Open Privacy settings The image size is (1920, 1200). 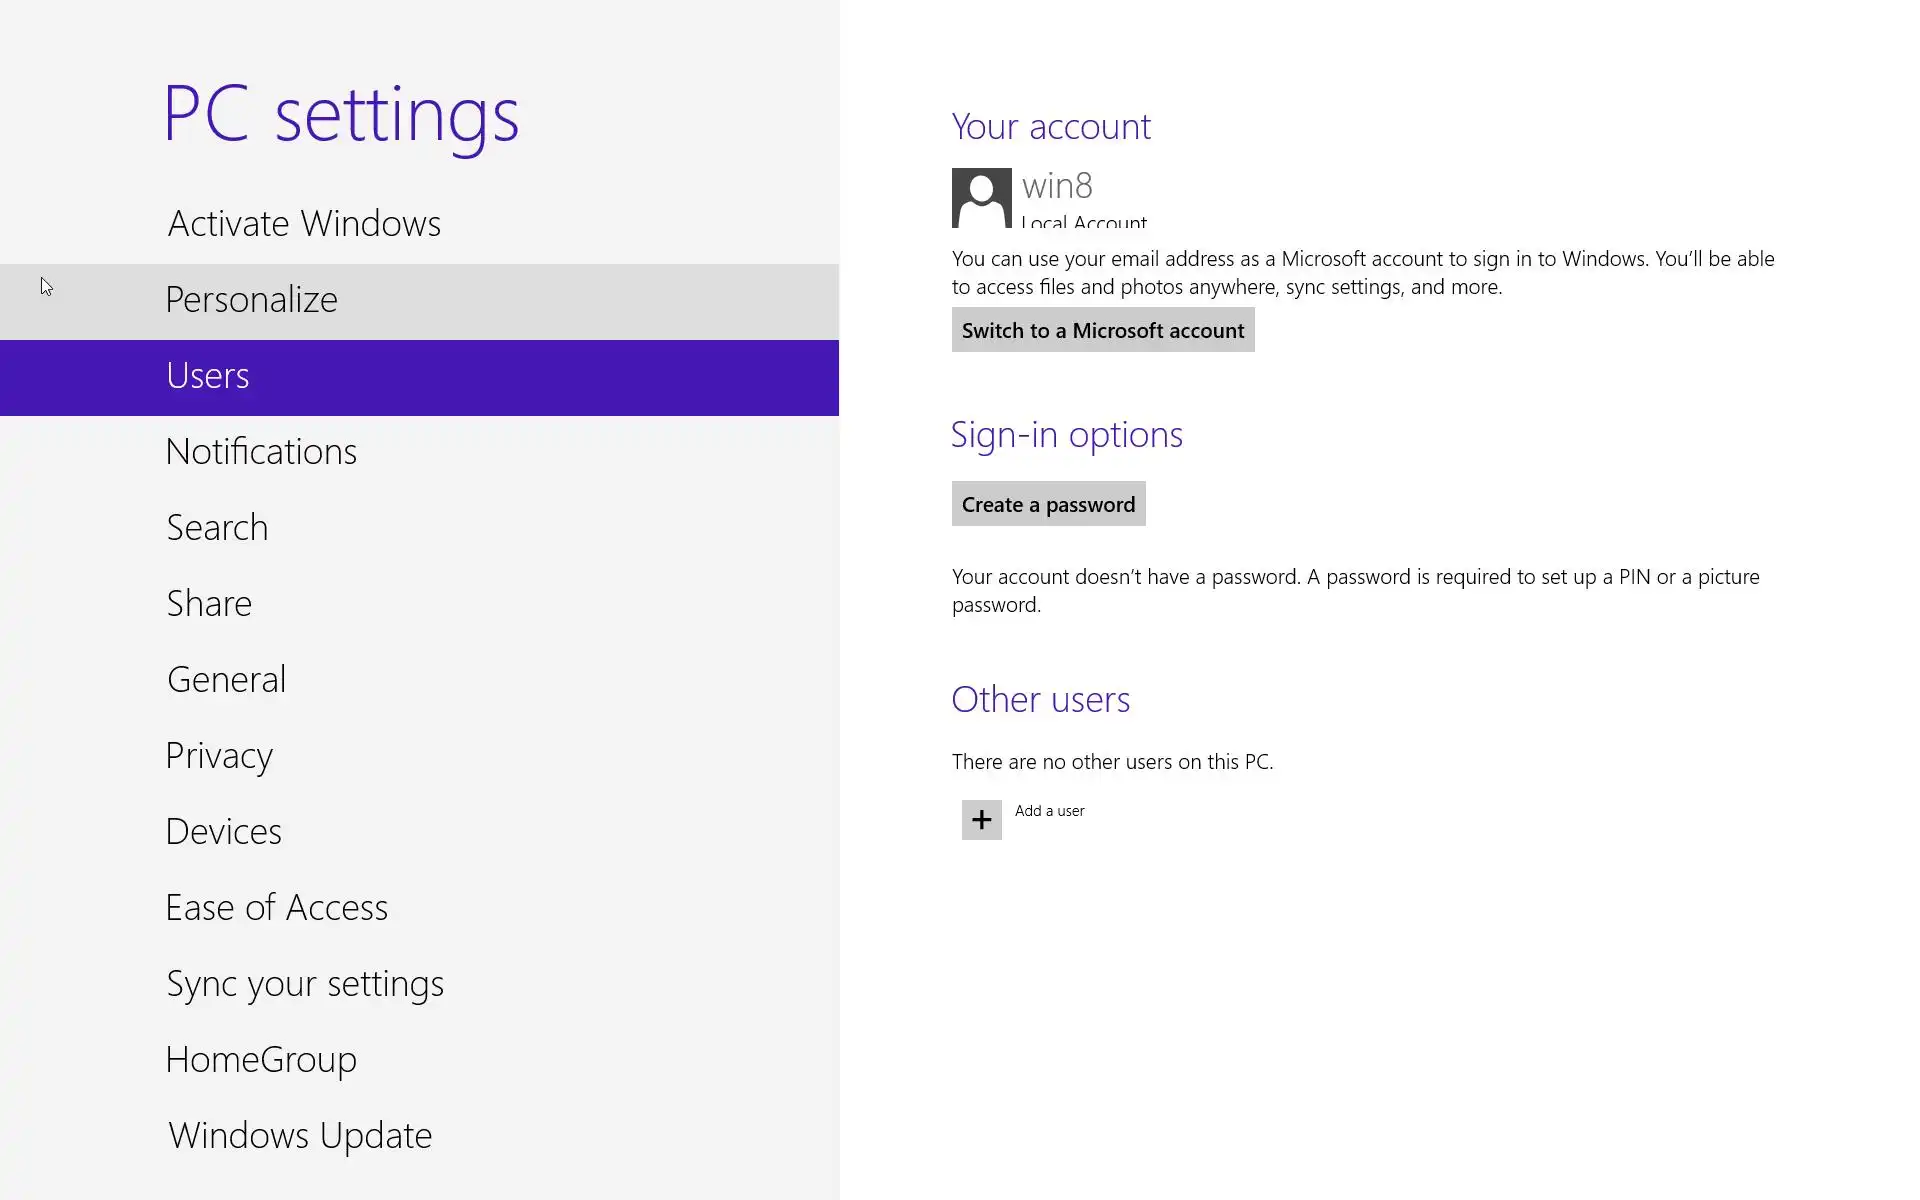coord(219,756)
